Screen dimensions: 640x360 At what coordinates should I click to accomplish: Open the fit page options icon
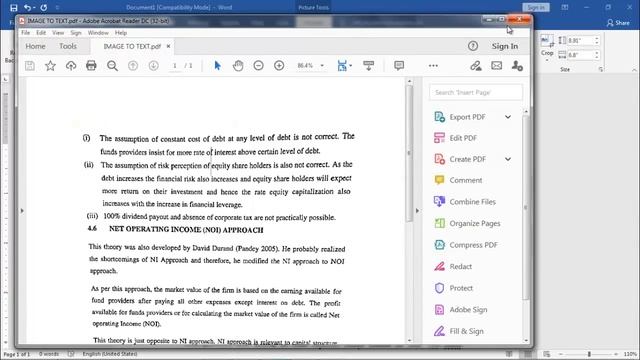tap(342, 66)
